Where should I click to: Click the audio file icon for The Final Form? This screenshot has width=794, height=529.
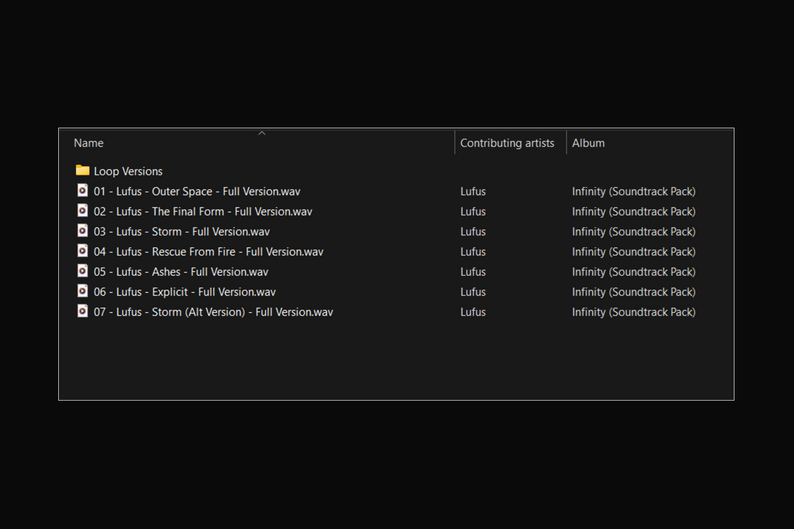pyautogui.click(x=83, y=211)
